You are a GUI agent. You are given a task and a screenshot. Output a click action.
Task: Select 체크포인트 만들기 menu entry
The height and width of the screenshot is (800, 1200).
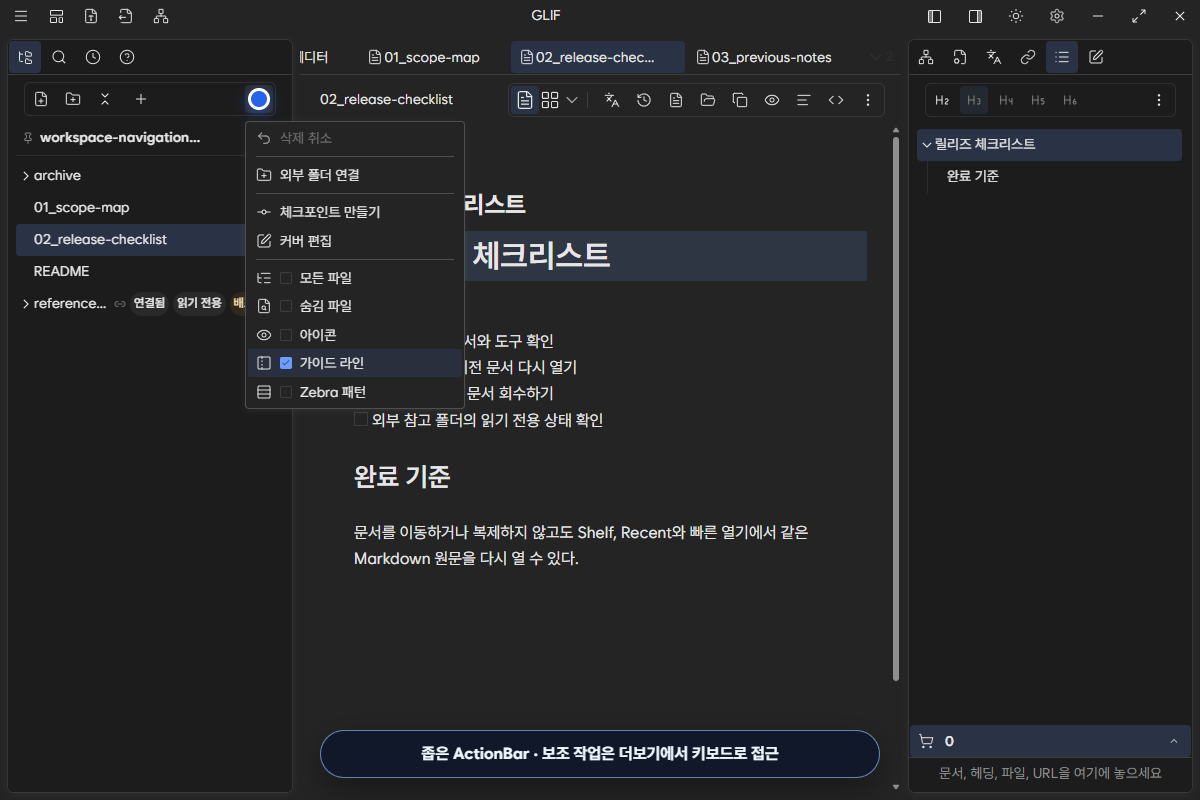[355, 212]
